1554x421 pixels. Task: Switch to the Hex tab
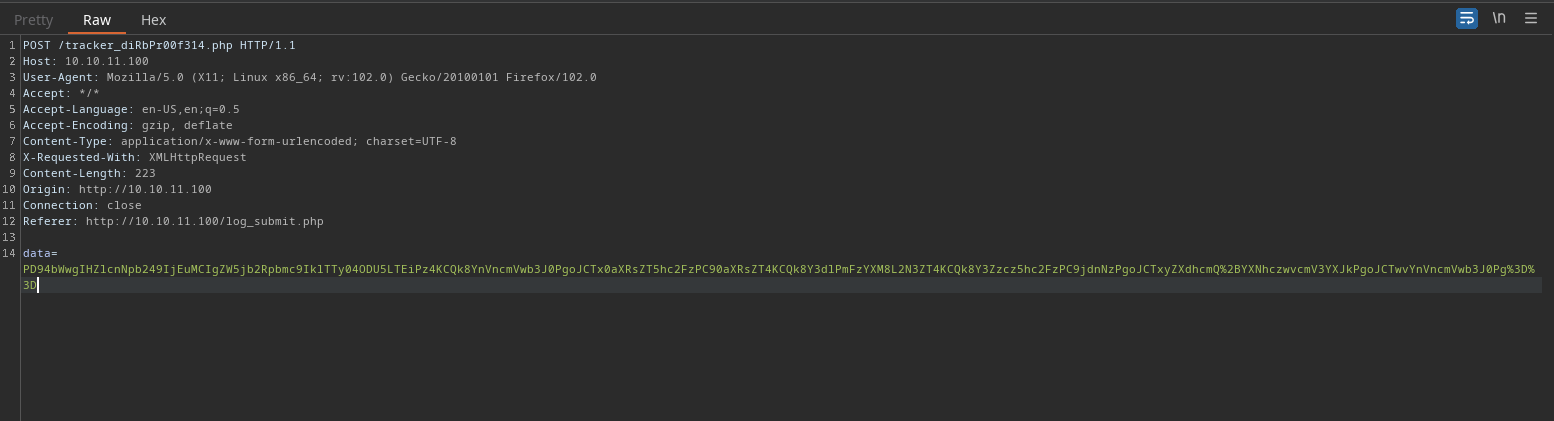click(153, 19)
